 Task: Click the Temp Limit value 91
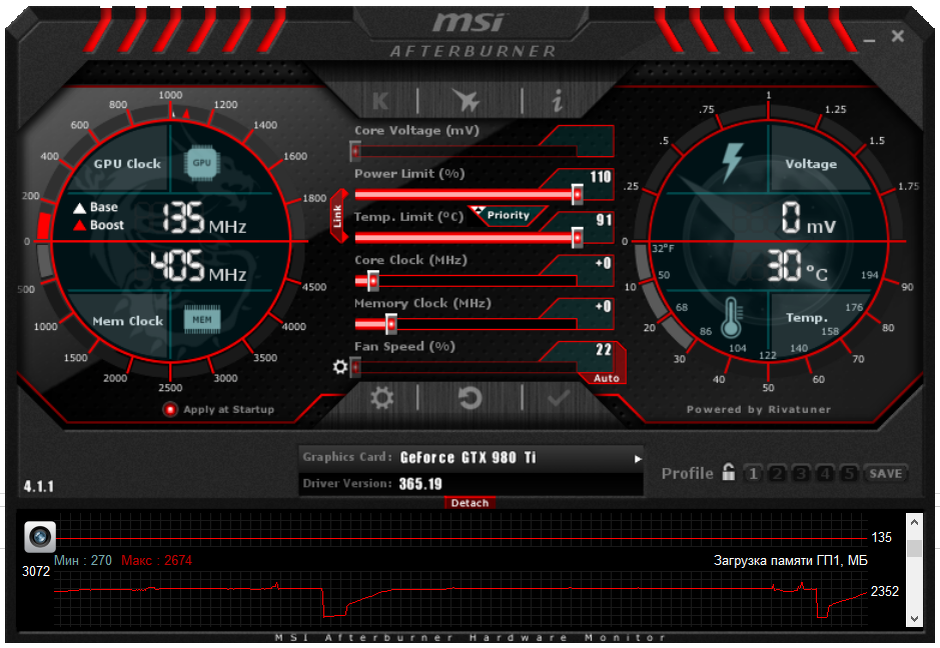click(x=604, y=220)
